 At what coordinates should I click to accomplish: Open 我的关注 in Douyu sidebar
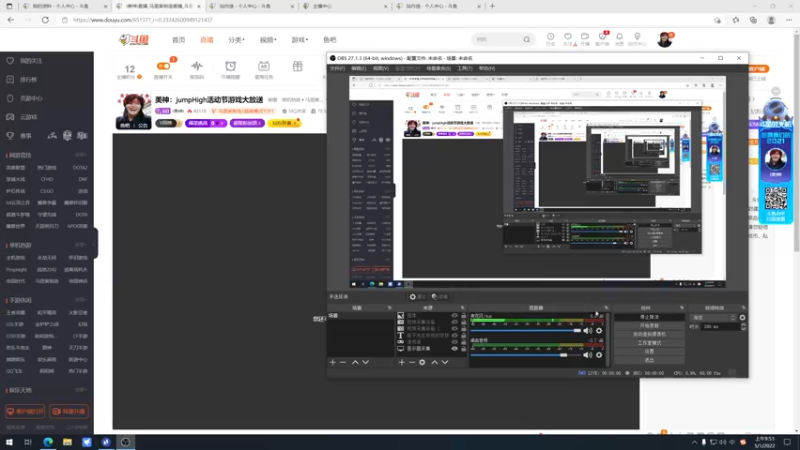pyautogui.click(x=31, y=61)
